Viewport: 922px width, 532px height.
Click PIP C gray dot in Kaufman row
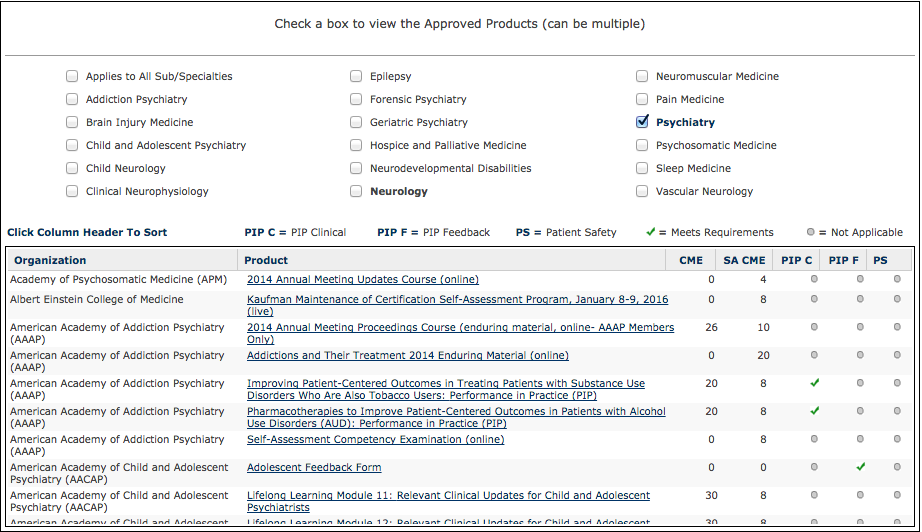pyautogui.click(x=814, y=299)
